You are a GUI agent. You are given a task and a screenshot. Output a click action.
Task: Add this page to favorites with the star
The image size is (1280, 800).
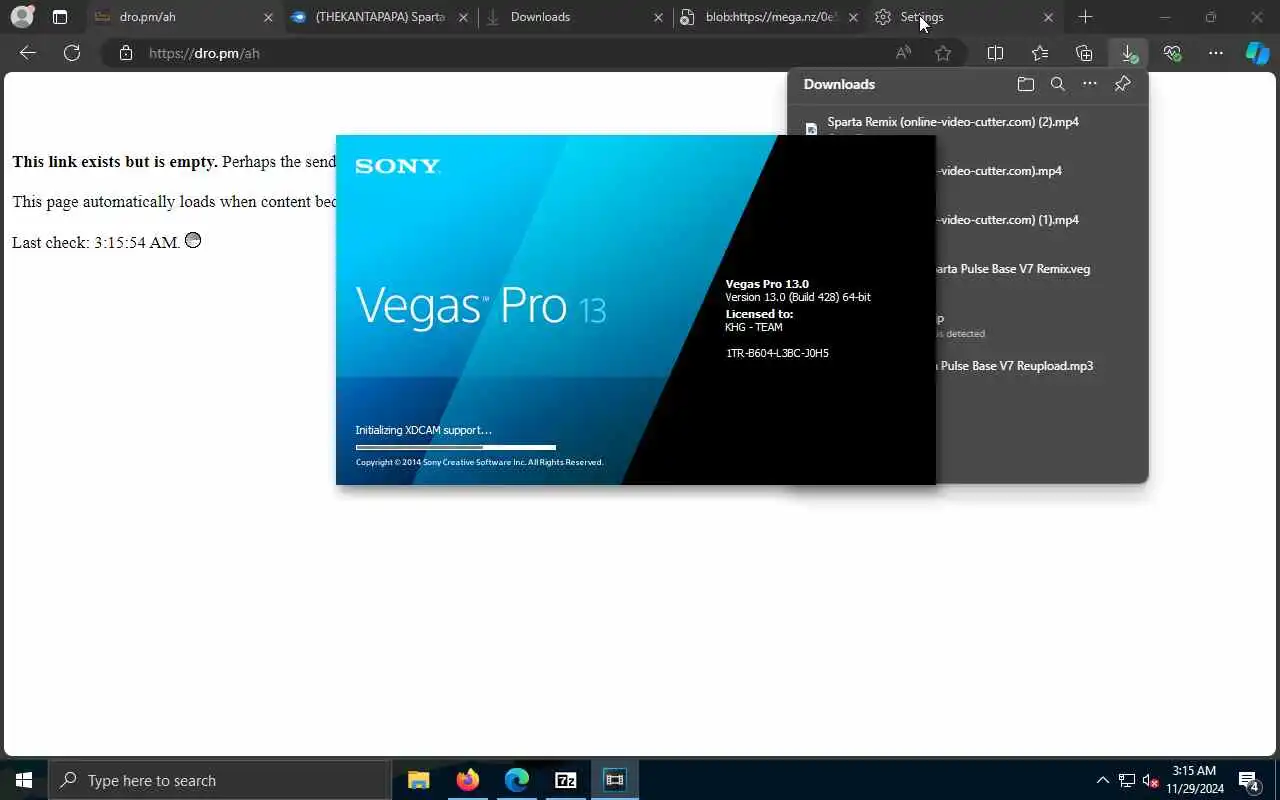coord(942,53)
